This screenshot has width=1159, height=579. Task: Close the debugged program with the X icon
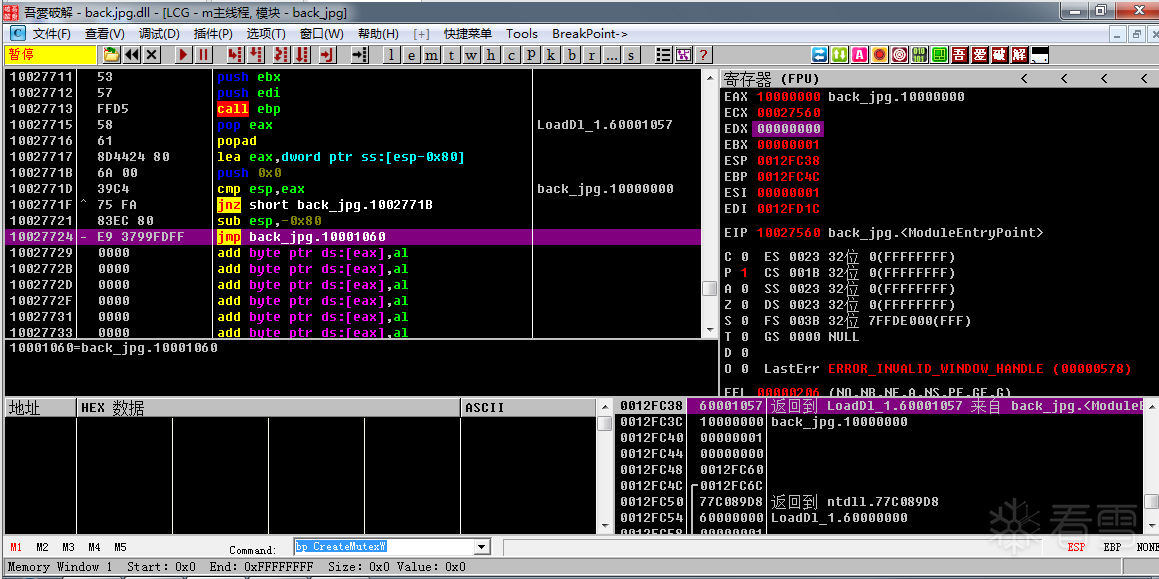tap(152, 55)
